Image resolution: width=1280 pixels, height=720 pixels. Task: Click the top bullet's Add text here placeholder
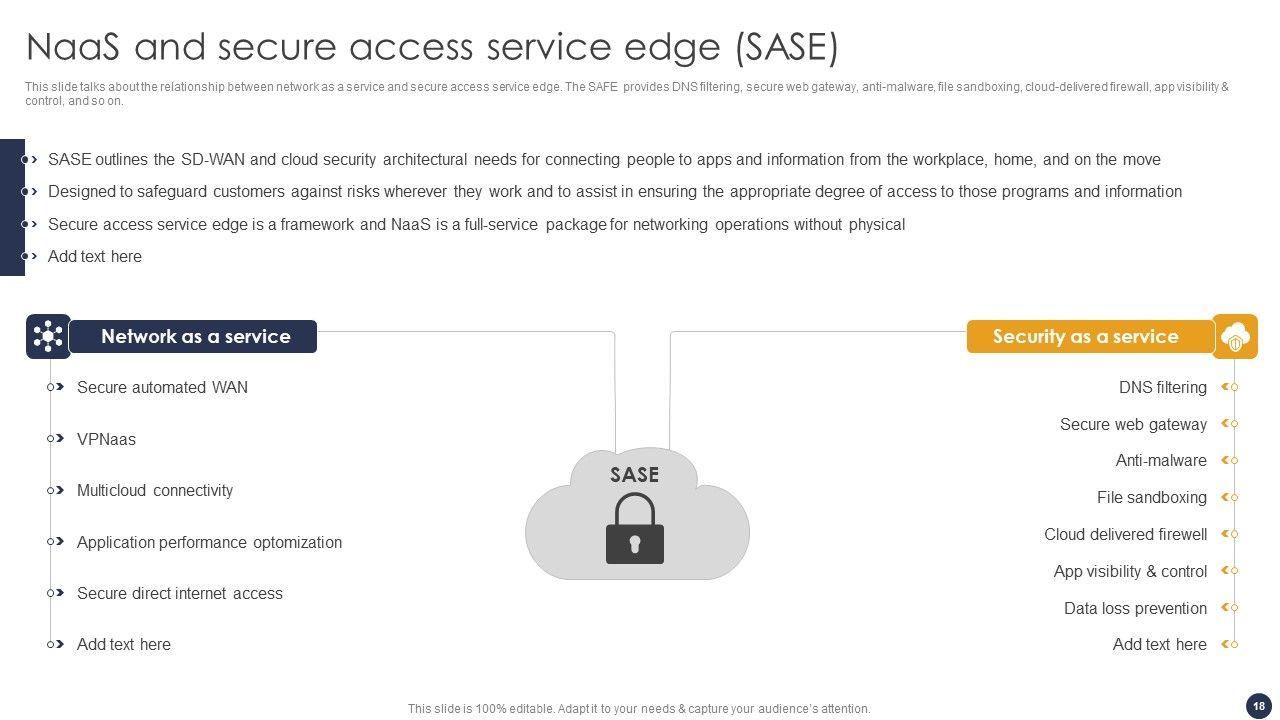pos(95,256)
